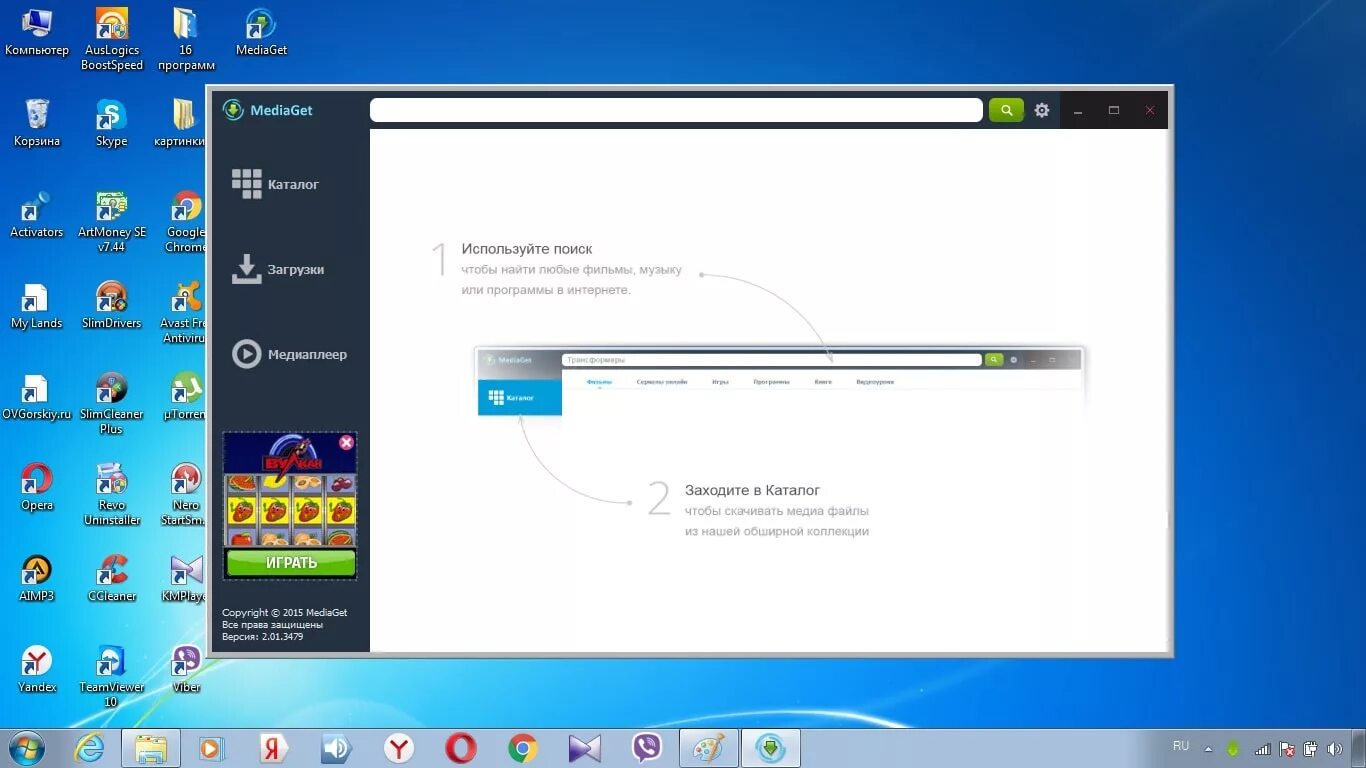
Task: Select the картинки folder on desktop
Action: click(x=181, y=124)
